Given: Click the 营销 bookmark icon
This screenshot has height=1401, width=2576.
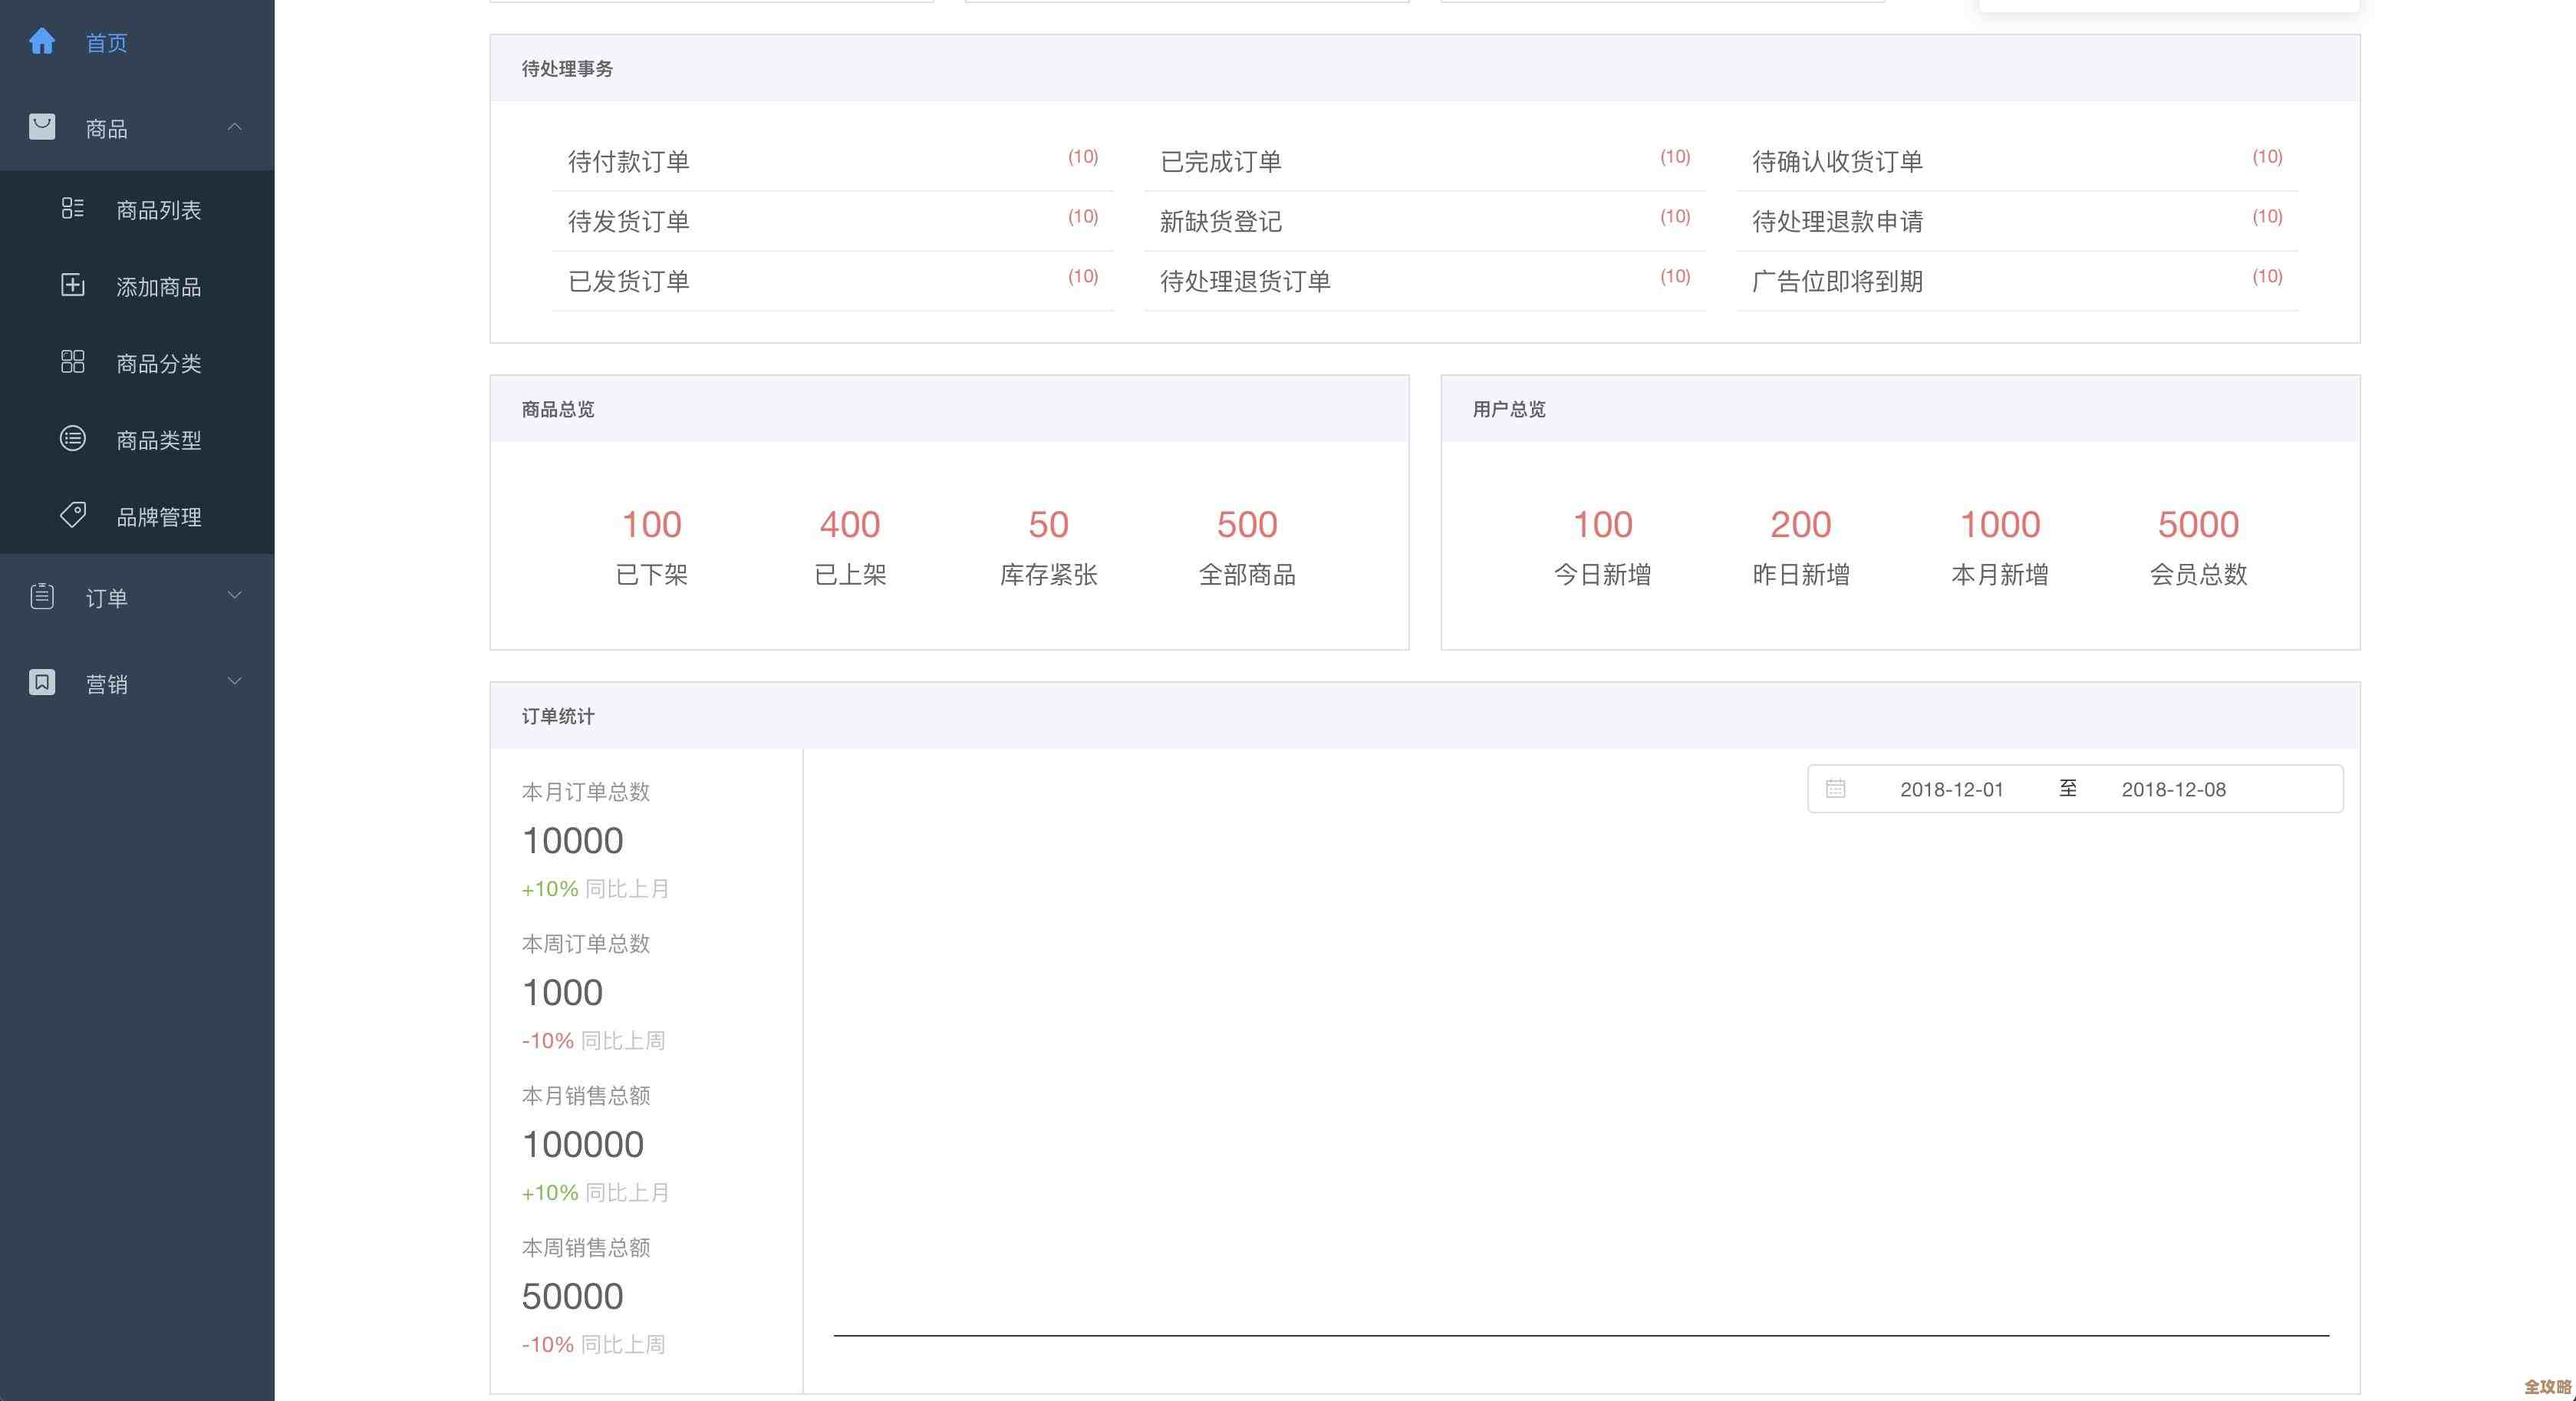Looking at the screenshot, I should point(42,682).
